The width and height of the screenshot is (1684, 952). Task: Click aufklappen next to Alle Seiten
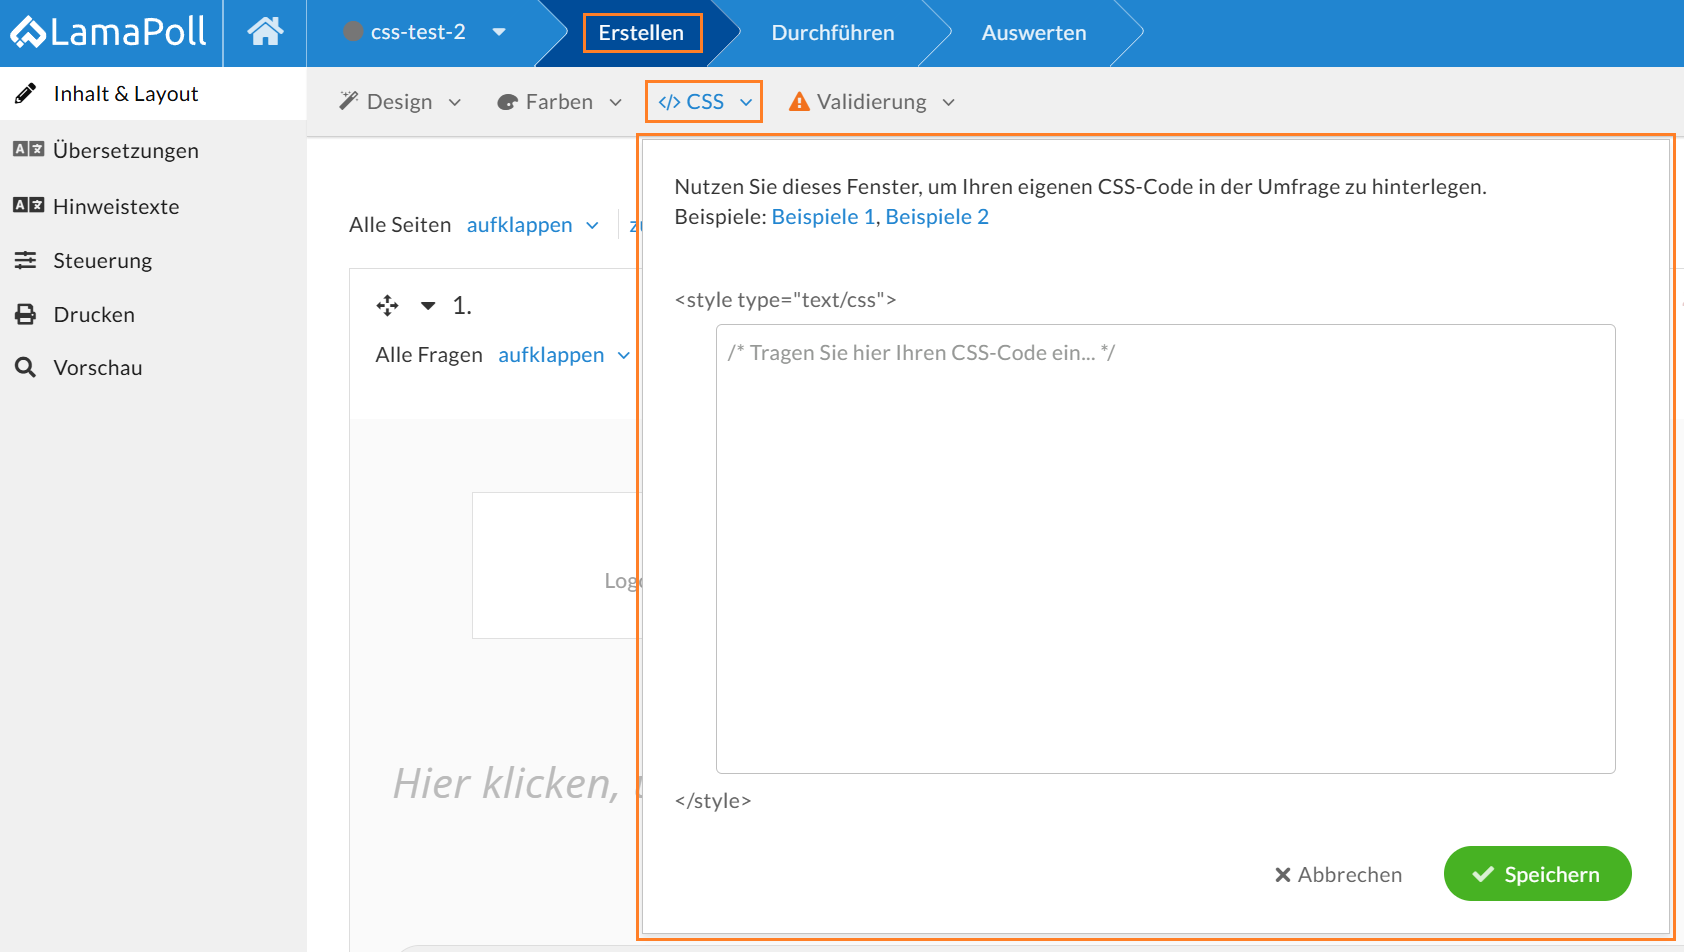coord(520,225)
